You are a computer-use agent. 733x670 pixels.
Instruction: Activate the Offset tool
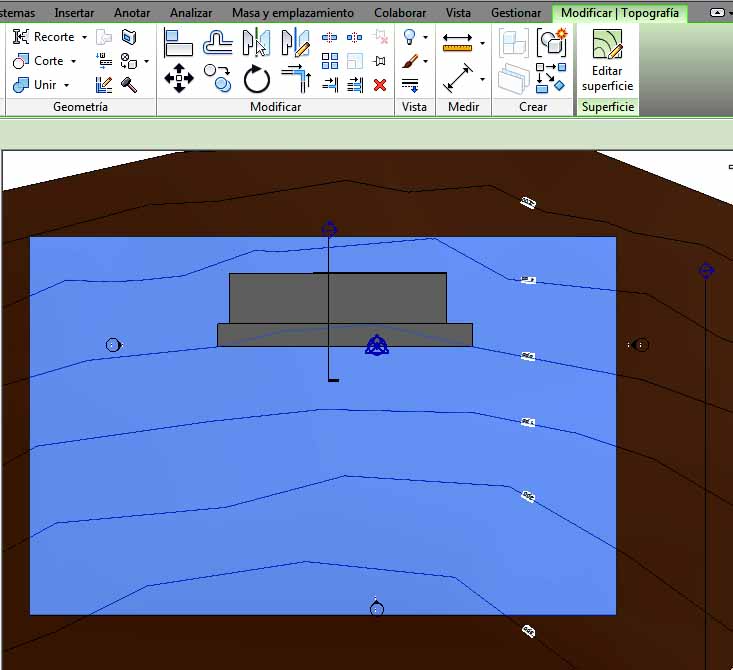[x=217, y=42]
